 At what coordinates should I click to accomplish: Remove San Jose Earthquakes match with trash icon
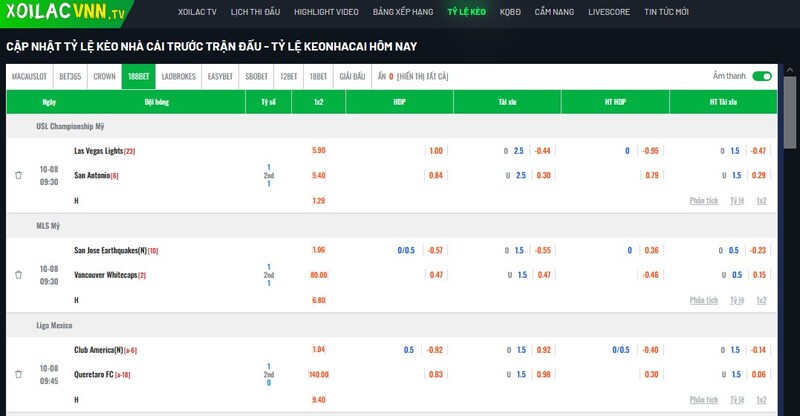point(18,275)
